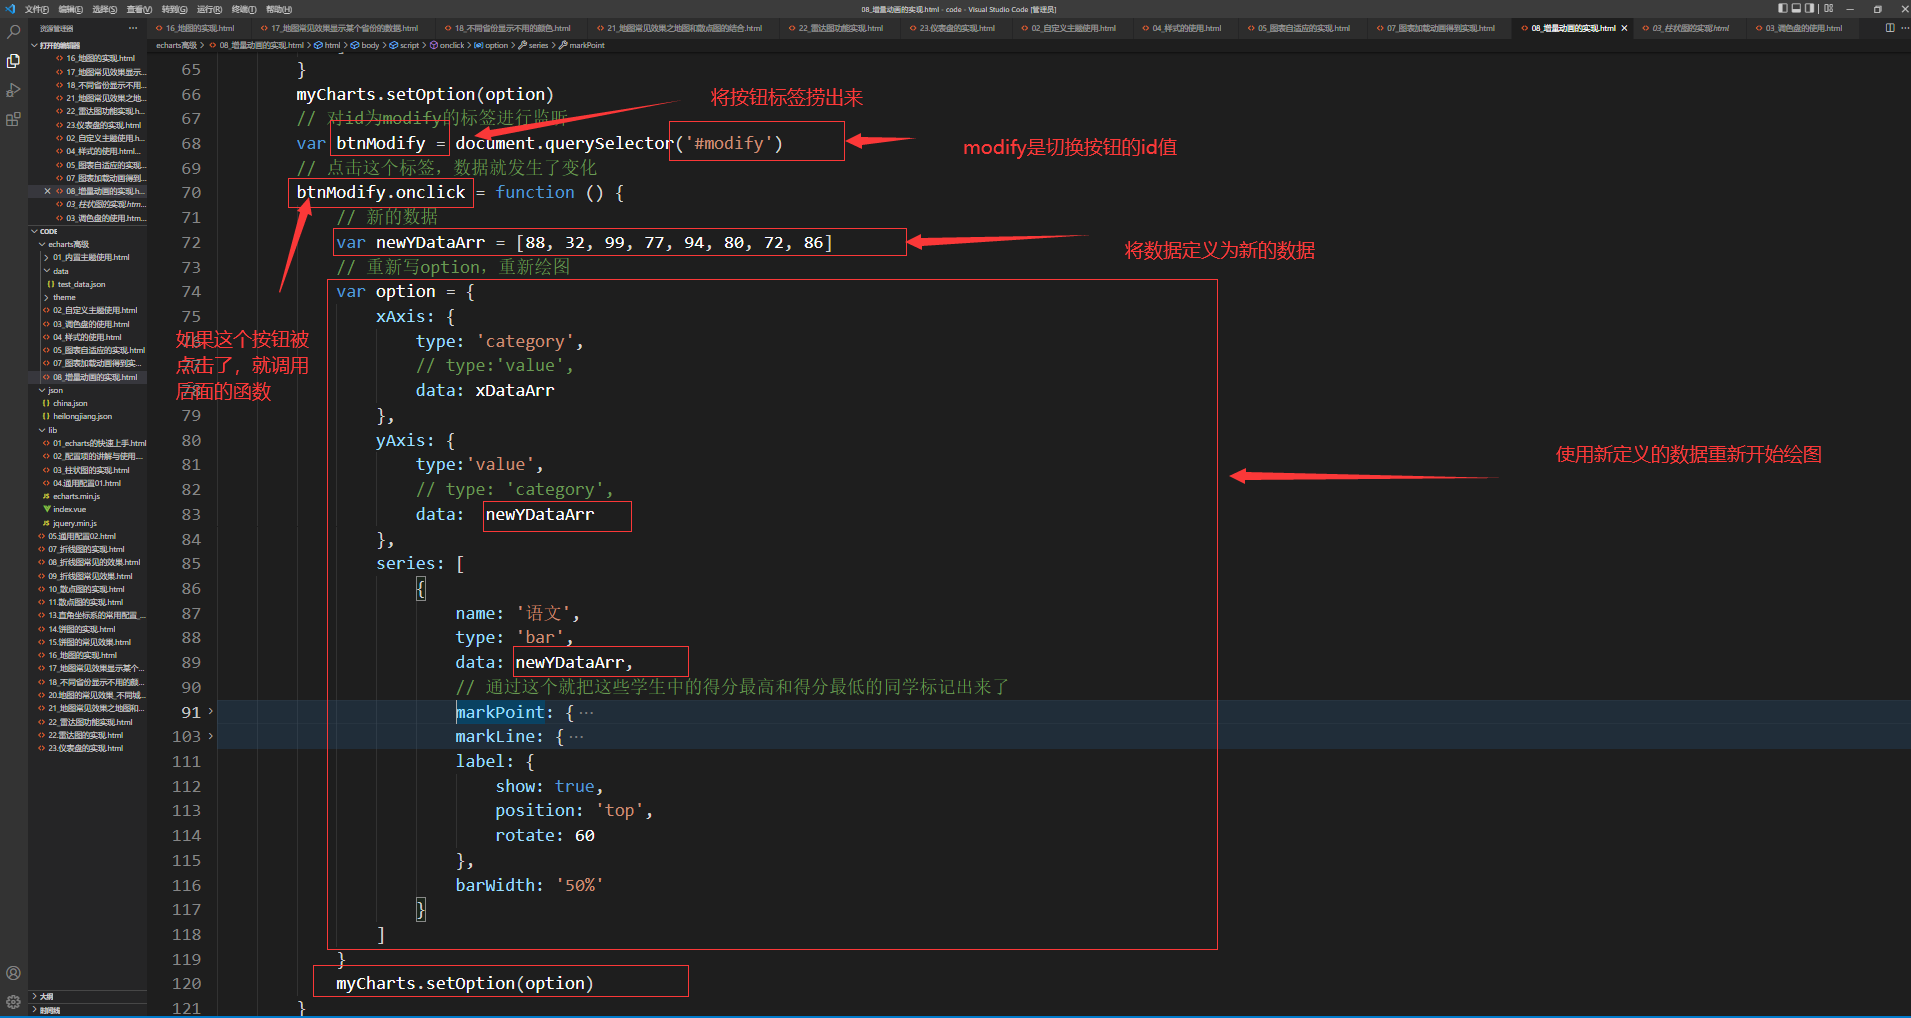Click the customize layout icon
Screen dimensions: 1911x1018
[1828, 9]
